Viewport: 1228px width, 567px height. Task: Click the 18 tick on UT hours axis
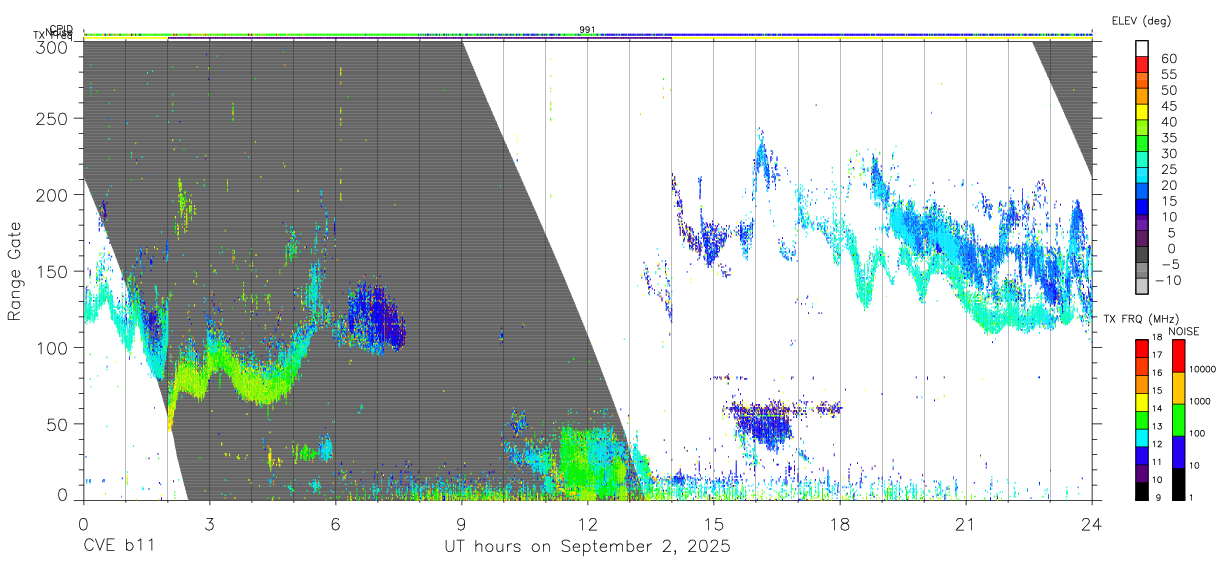(x=840, y=523)
